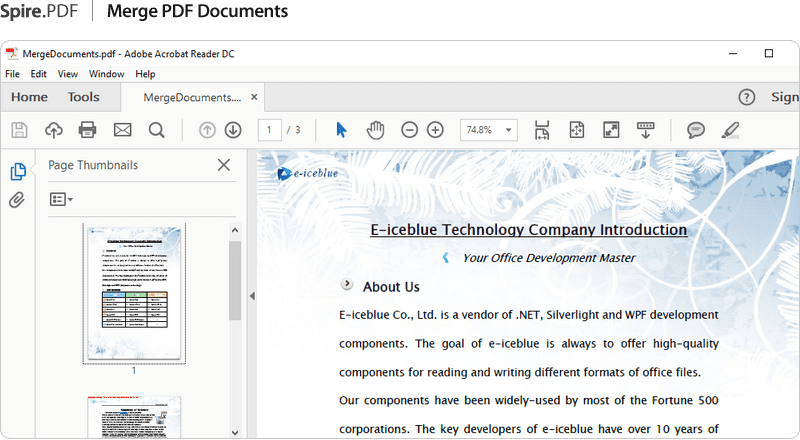
Task: Click 'Your Office Development Master' tagline
Action: 548,258
